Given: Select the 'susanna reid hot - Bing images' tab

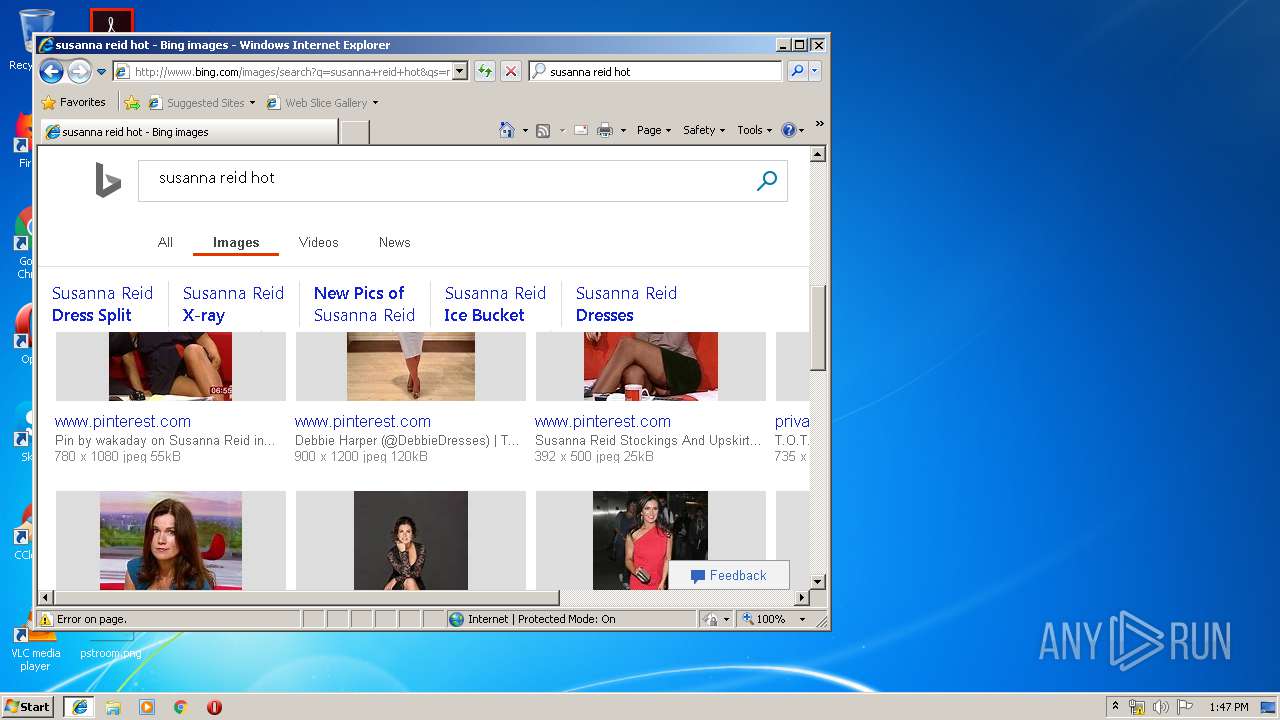Looking at the screenshot, I should point(190,131).
